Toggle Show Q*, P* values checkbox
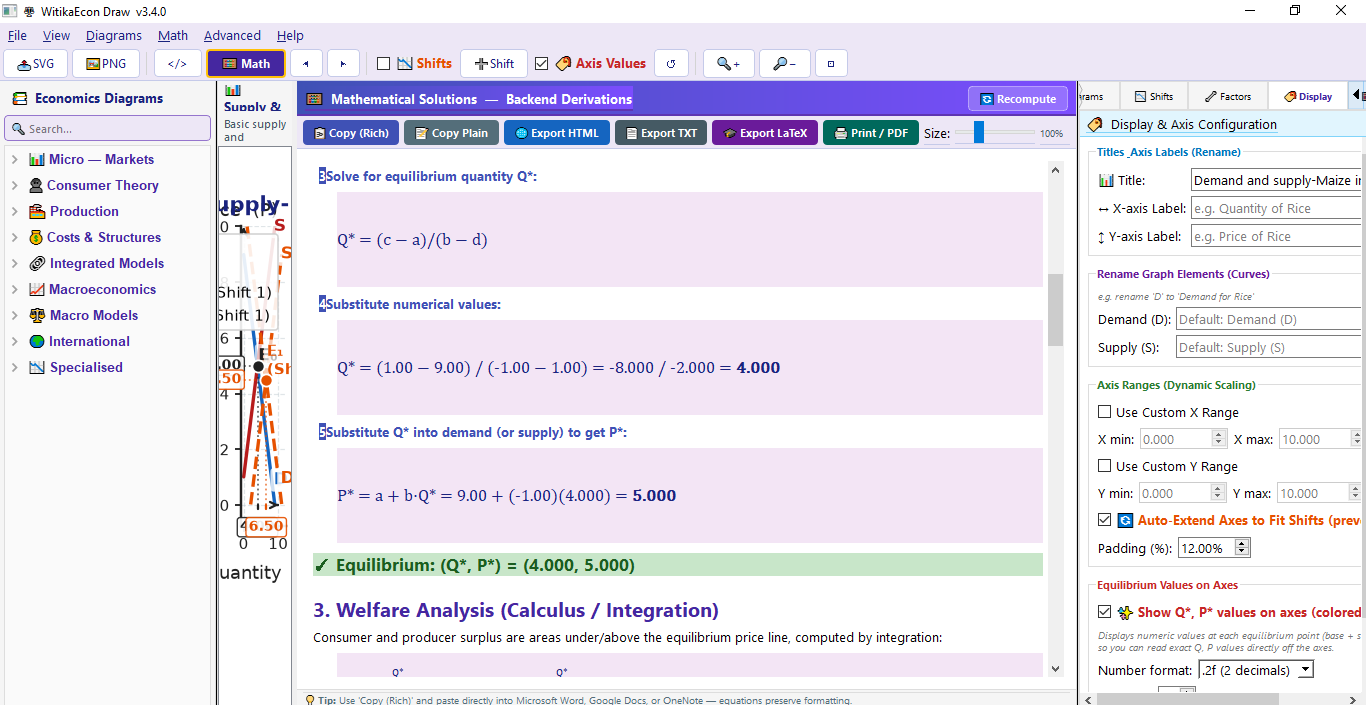 tap(1104, 612)
